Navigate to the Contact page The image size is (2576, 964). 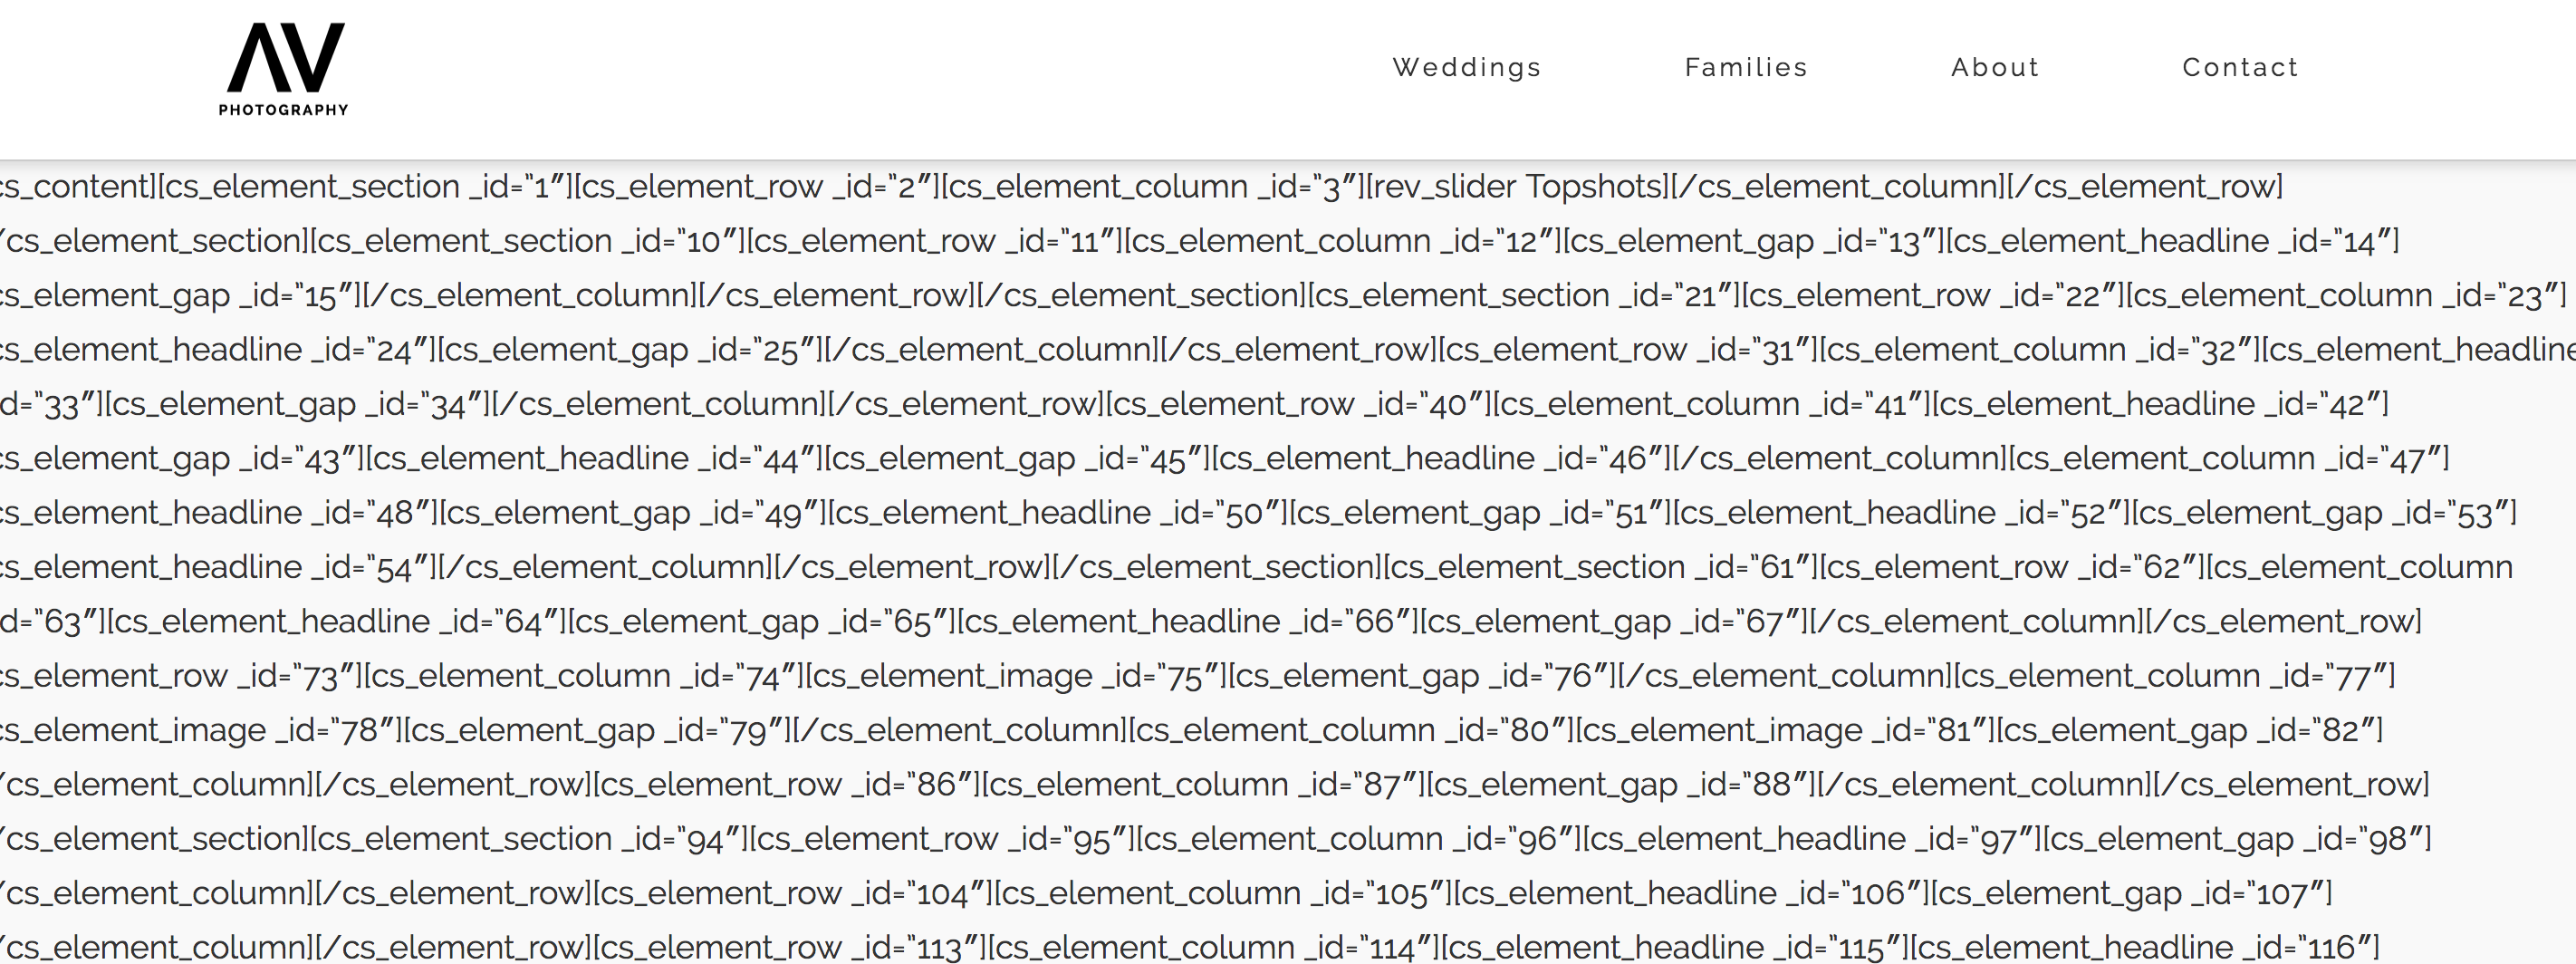coord(2240,67)
